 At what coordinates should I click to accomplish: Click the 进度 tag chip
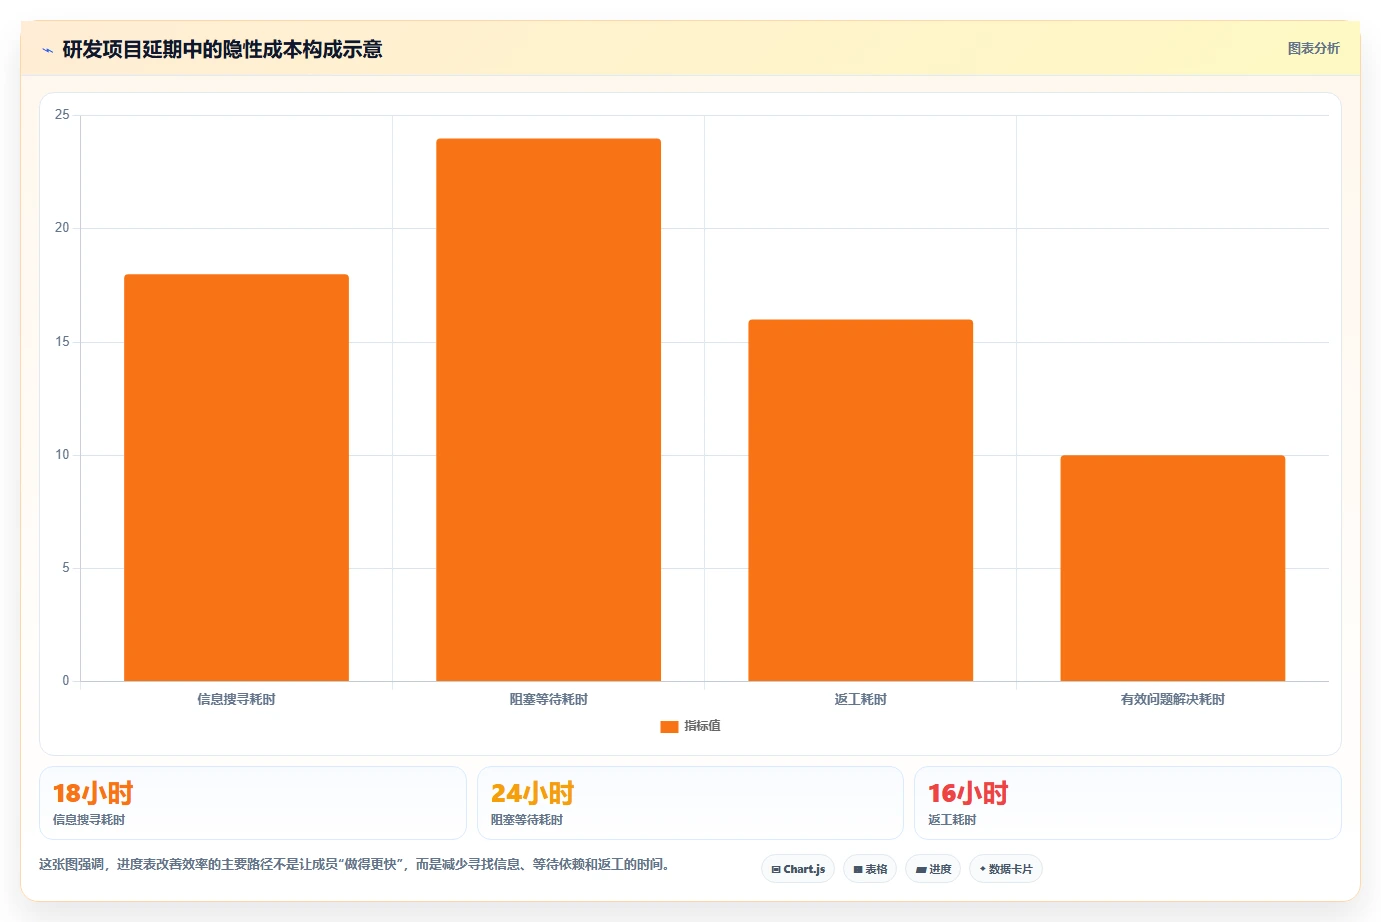pos(933,869)
